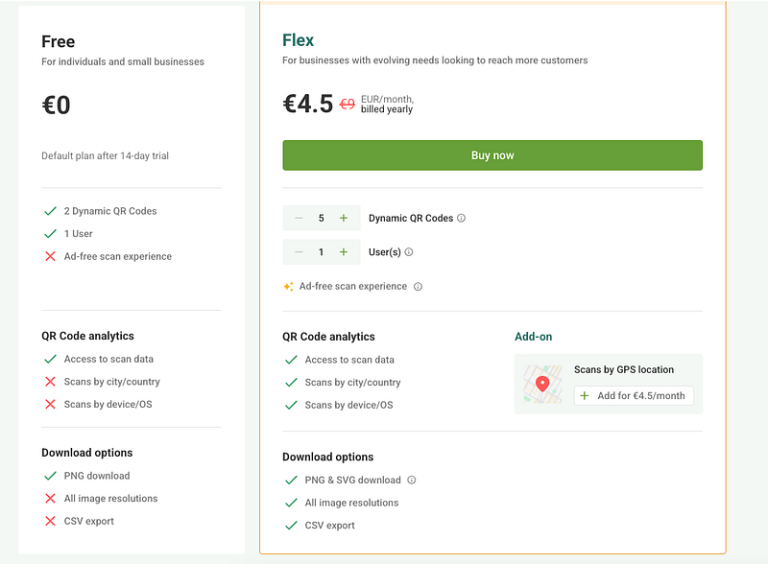The width and height of the screenshot is (768, 564).
Task: Click the Add-on section heading
Action: click(x=533, y=336)
